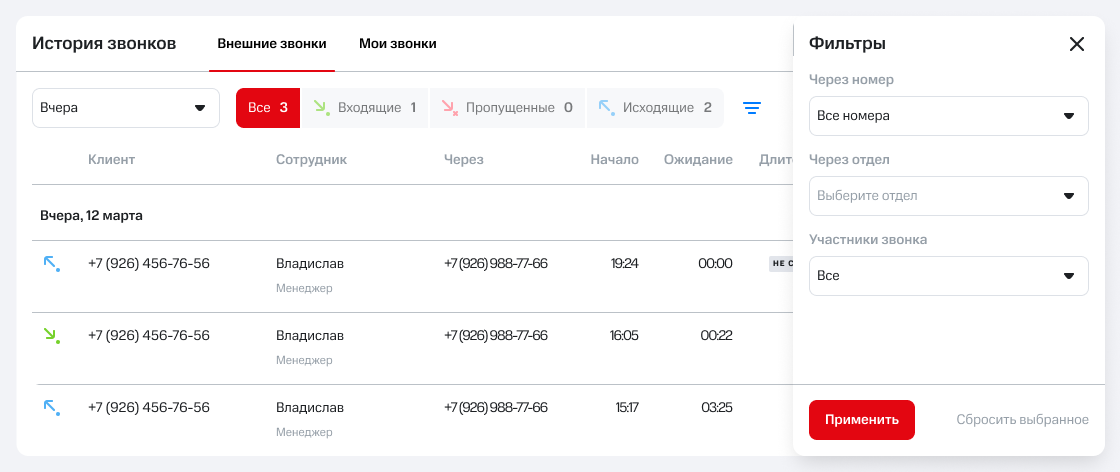
Task: Select client number in the 16:05 call row
Action: 149,336
